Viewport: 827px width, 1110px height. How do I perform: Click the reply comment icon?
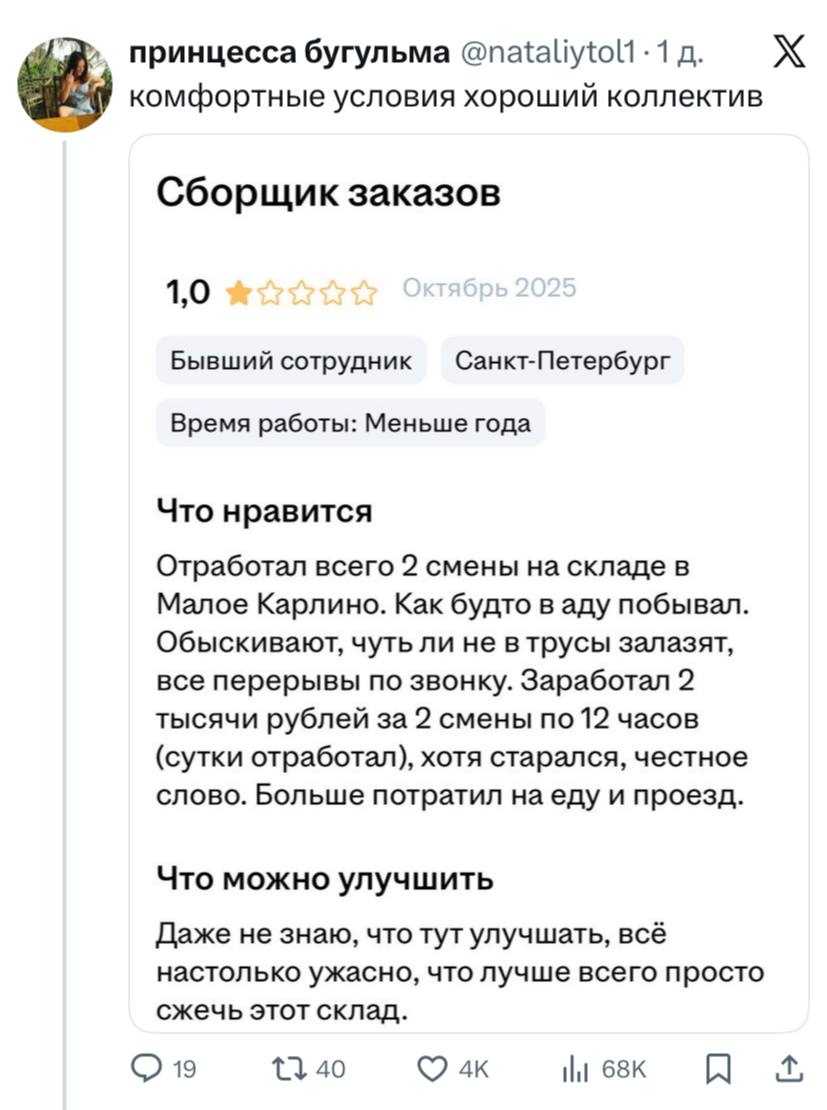(147, 1070)
